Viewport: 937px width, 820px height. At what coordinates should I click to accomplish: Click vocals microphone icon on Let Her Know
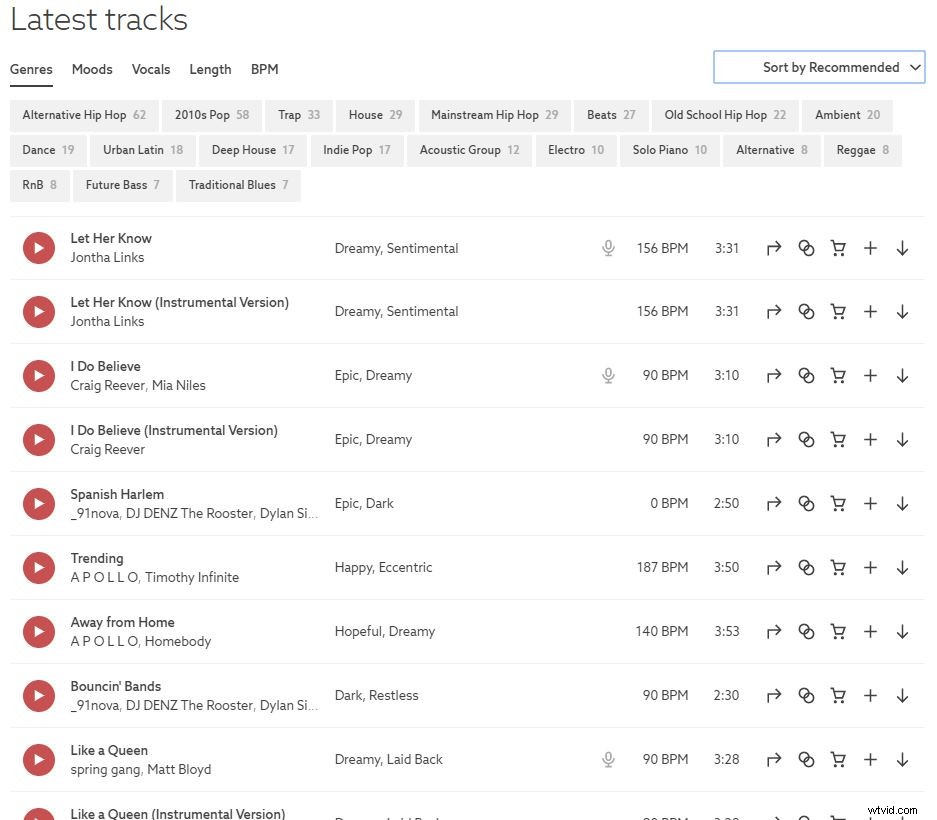(608, 248)
